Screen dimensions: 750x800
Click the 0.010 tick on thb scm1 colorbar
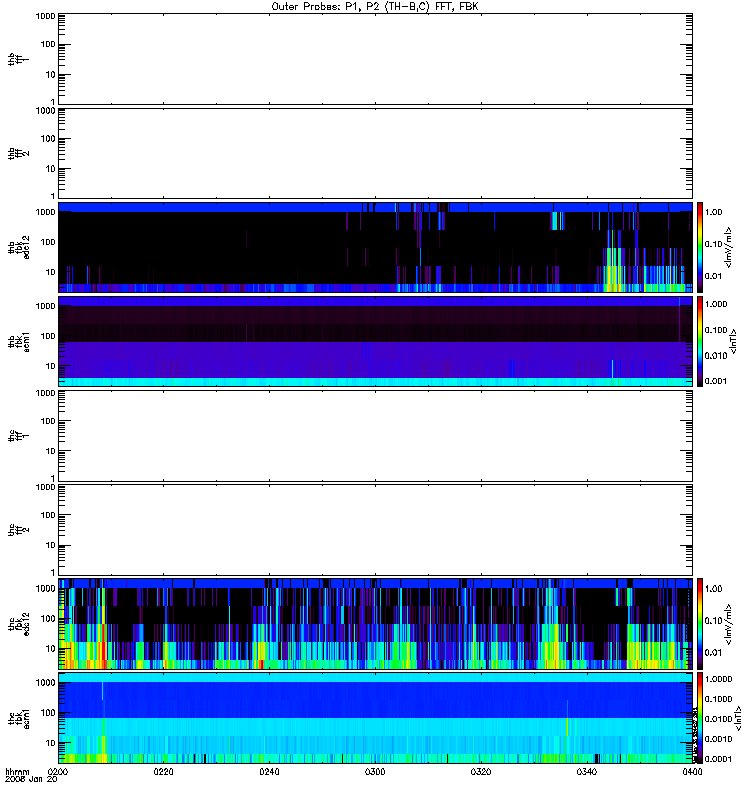(x=716, y=356)
